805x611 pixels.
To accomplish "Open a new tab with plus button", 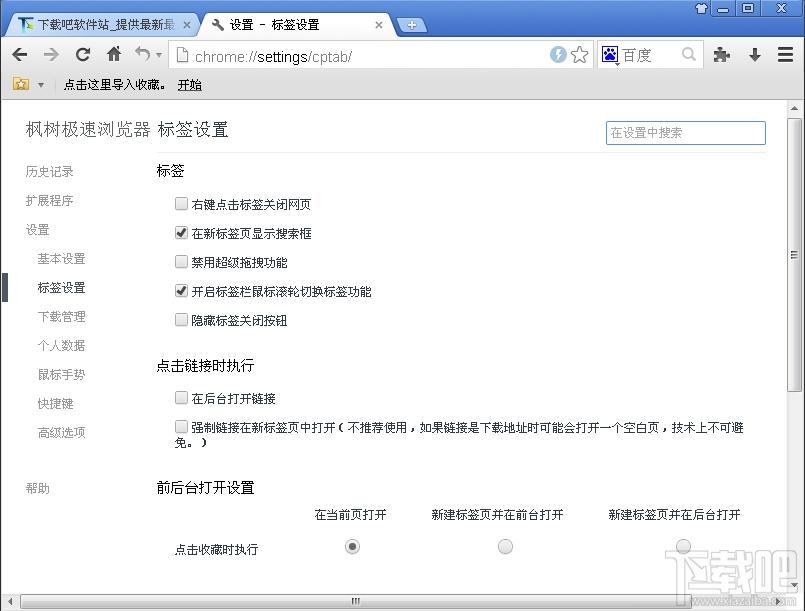I will click(412, 25).
